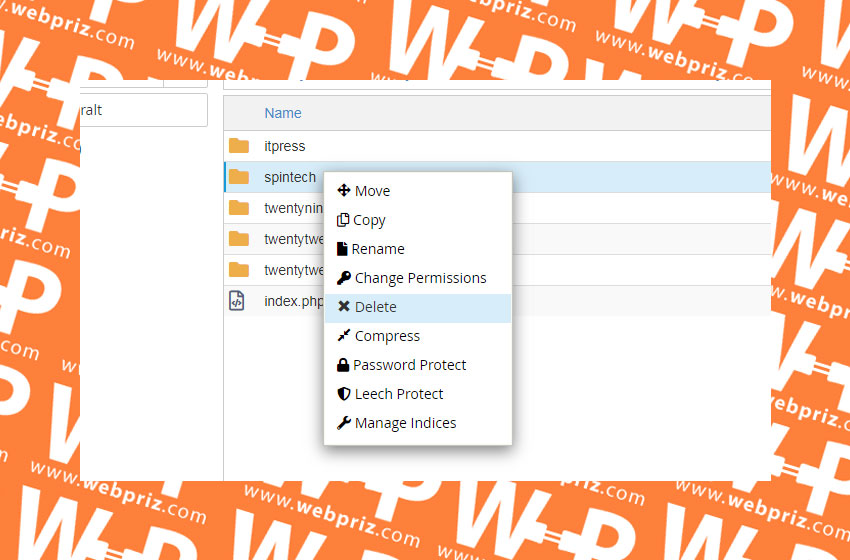Image resolution: width=850 pixels, height=560 pixels.
Task: Click the Manage Indices wrench icon
Action: click(x=344, y=423)
